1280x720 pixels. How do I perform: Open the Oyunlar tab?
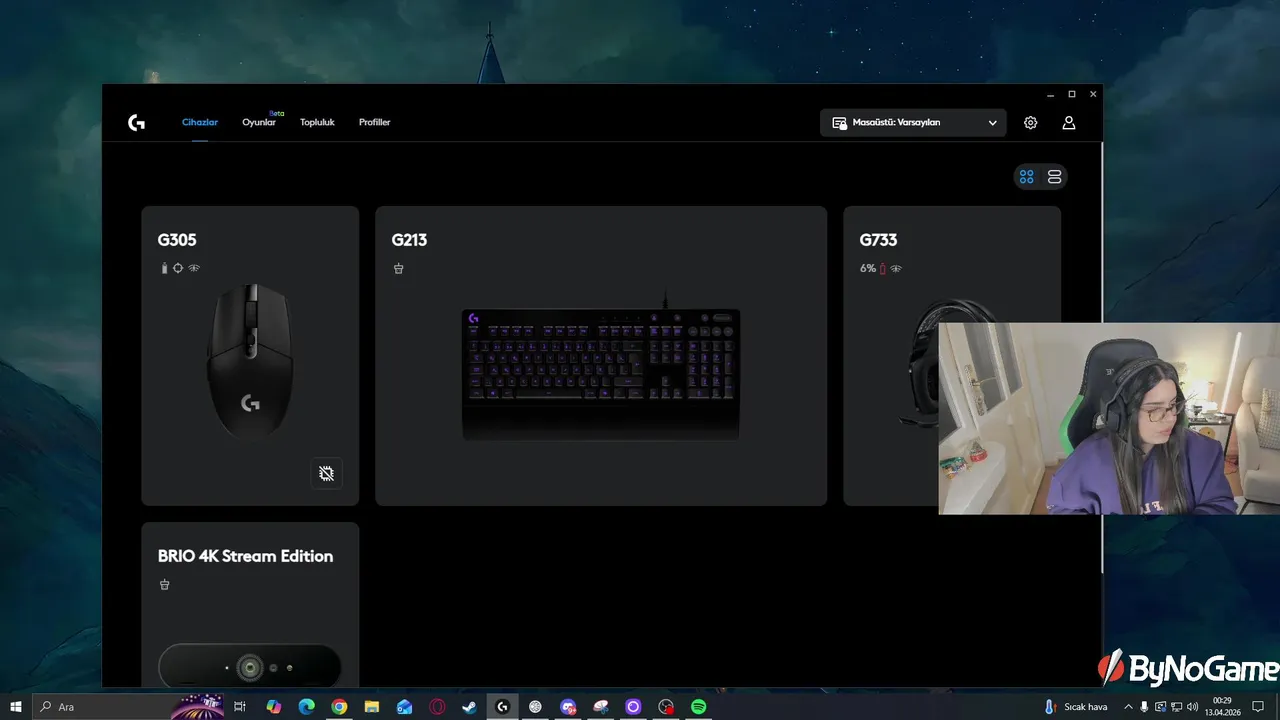[x=259, y=122]
